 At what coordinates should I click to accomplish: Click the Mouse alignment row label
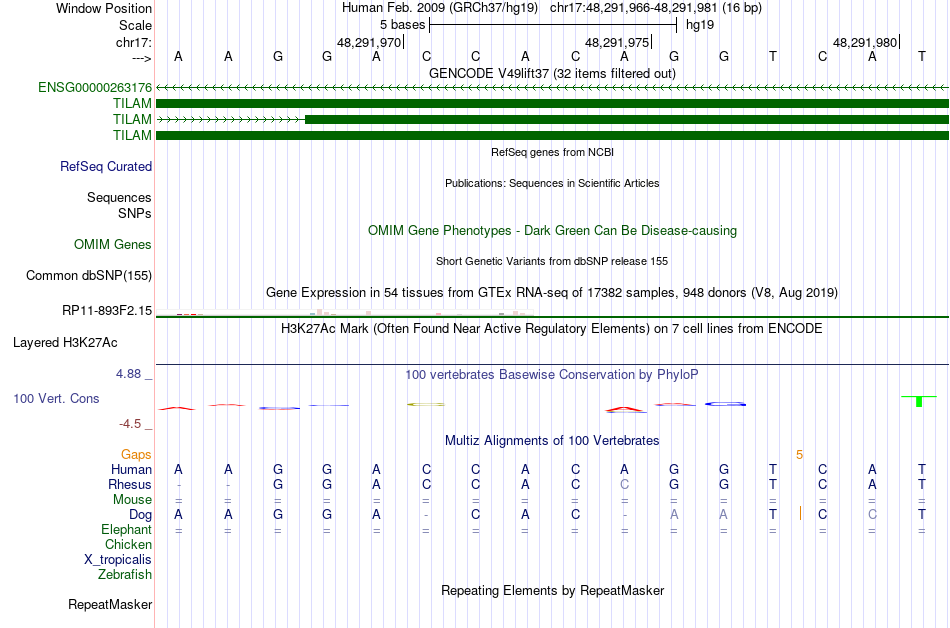pyautogui.click(x=132, y=500)
